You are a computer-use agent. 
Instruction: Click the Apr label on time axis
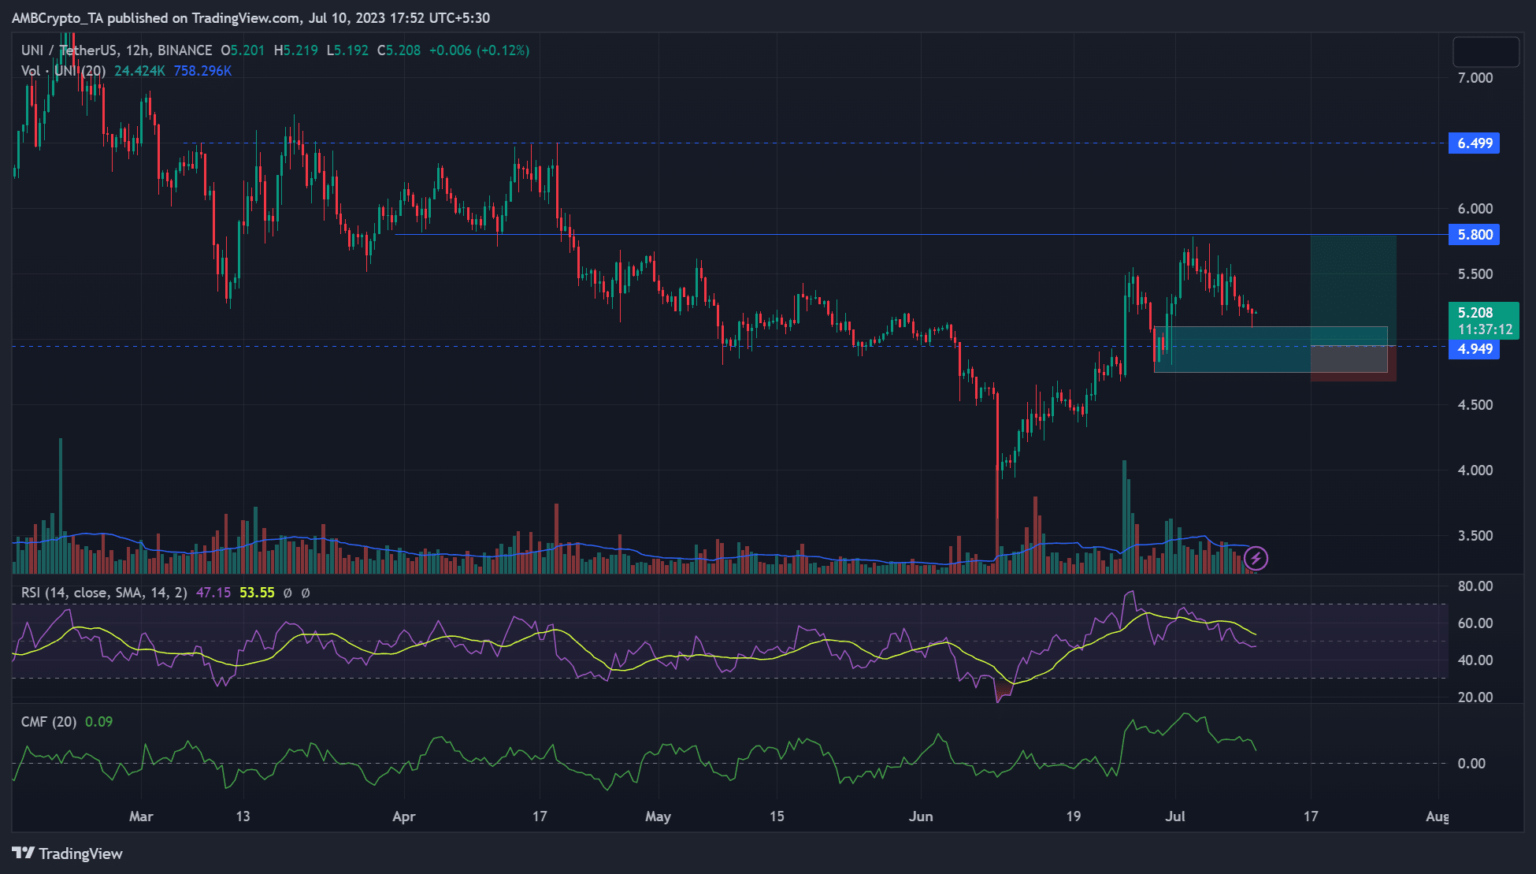click(404, 817)
